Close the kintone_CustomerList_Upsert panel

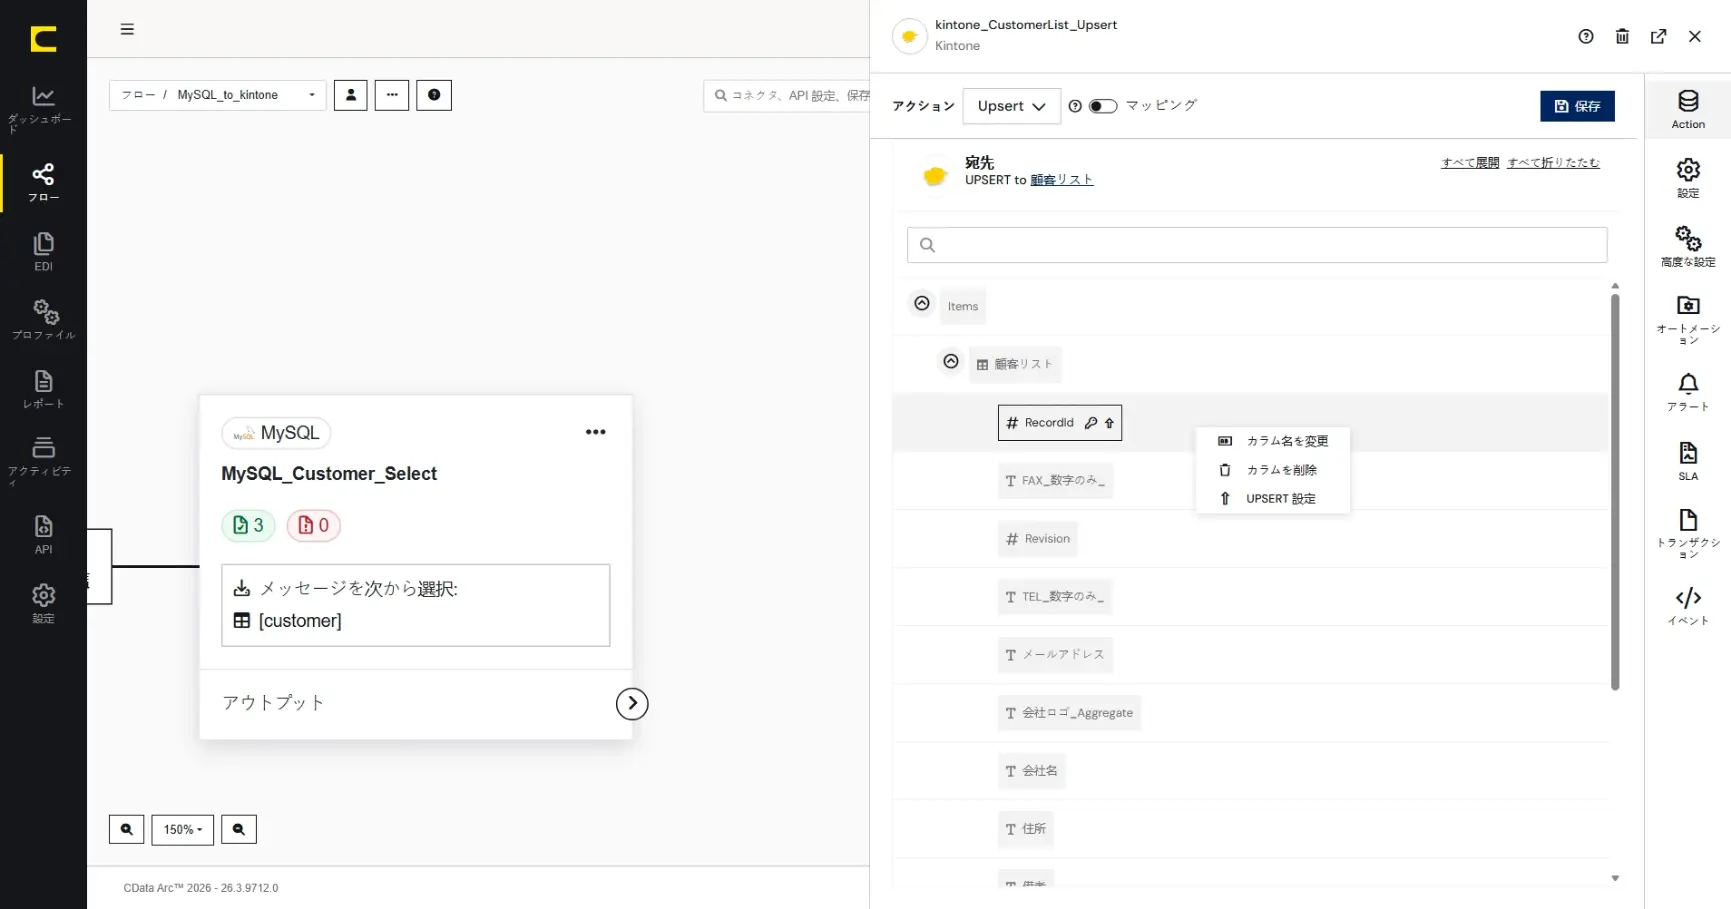tap(1695, 36)
